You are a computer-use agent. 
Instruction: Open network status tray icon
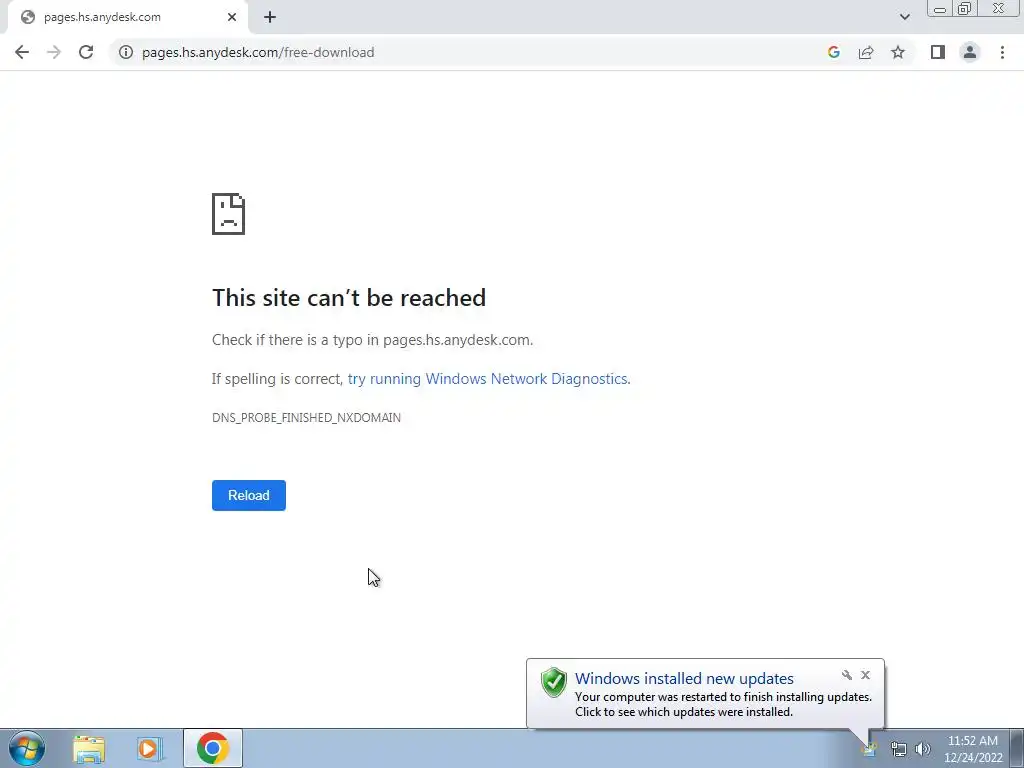click(x=899, y=749)
